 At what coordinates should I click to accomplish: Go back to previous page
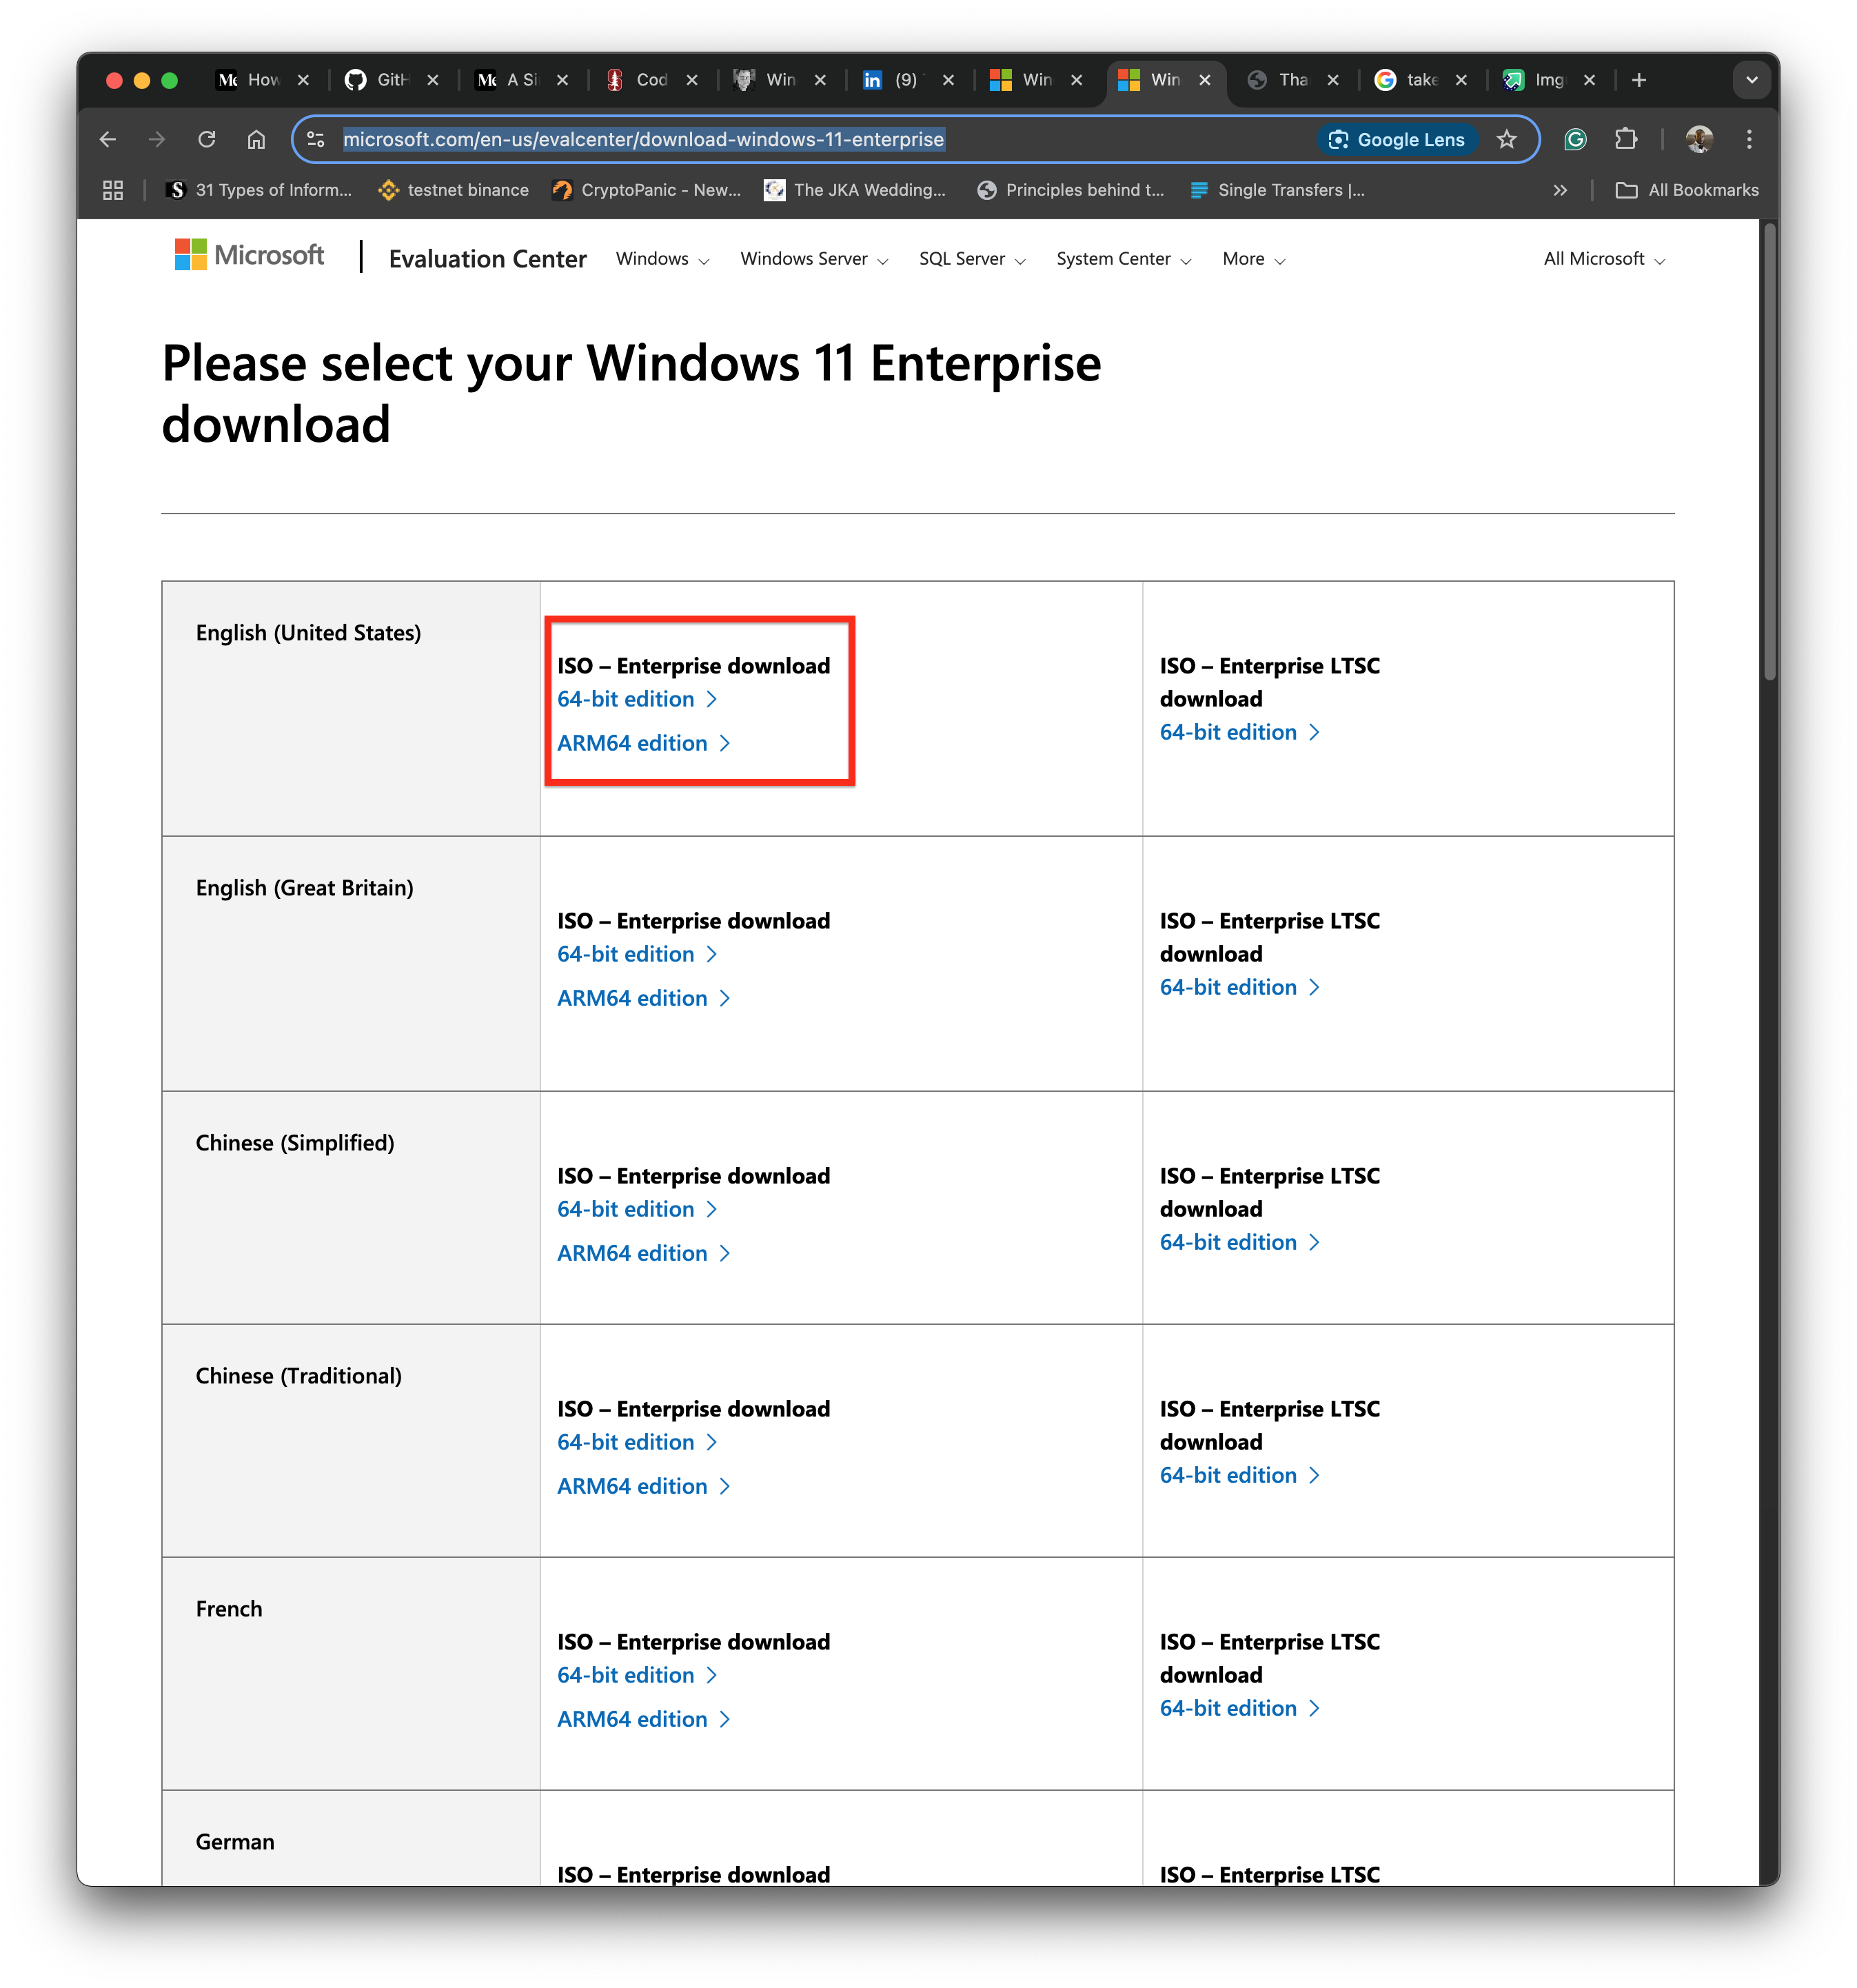(x=108, y=139)
